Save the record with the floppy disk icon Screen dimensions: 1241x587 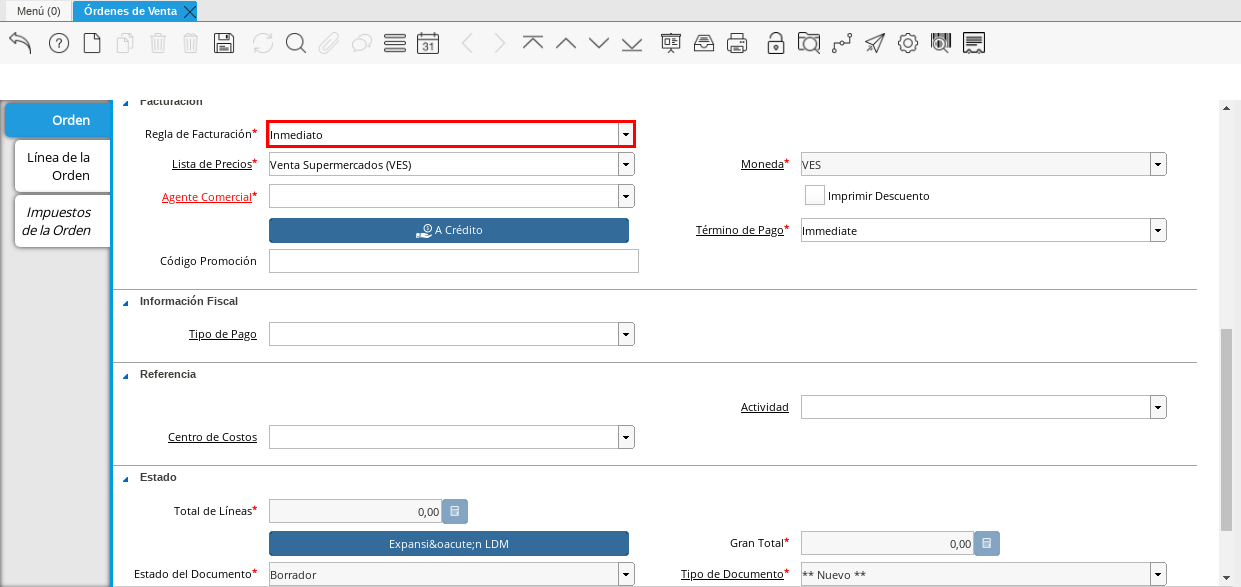224,43
